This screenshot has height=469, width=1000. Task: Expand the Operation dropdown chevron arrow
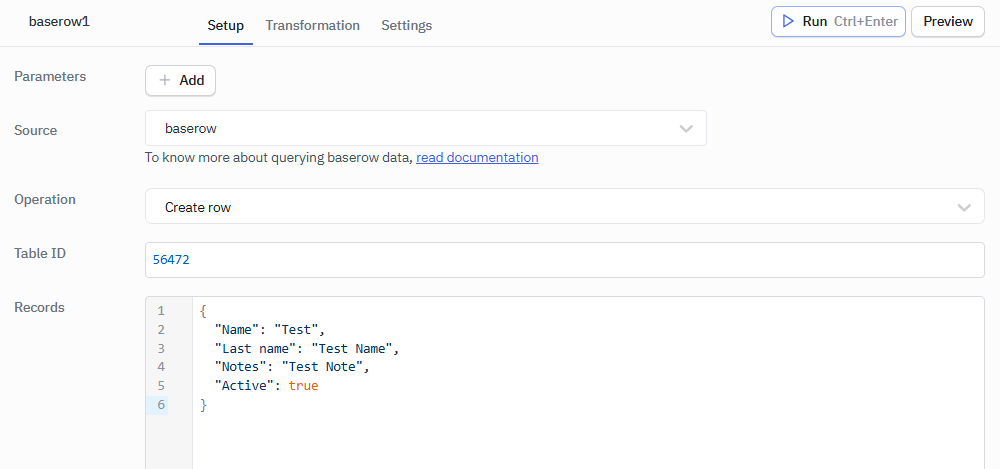point(964,207)
